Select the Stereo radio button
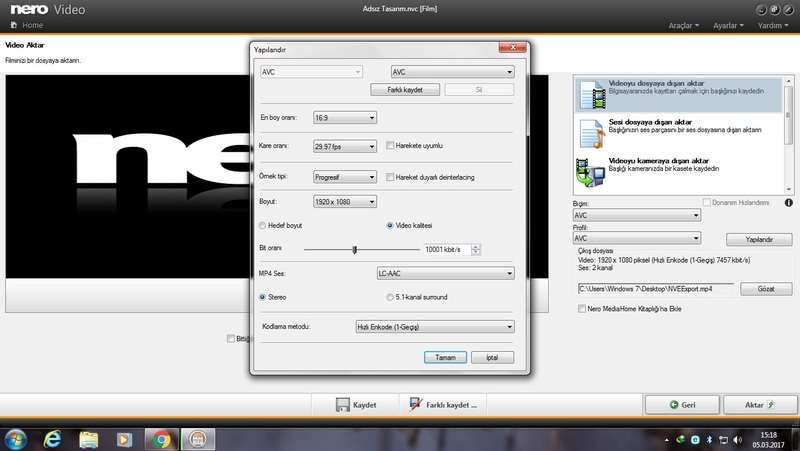 (262, 297)
